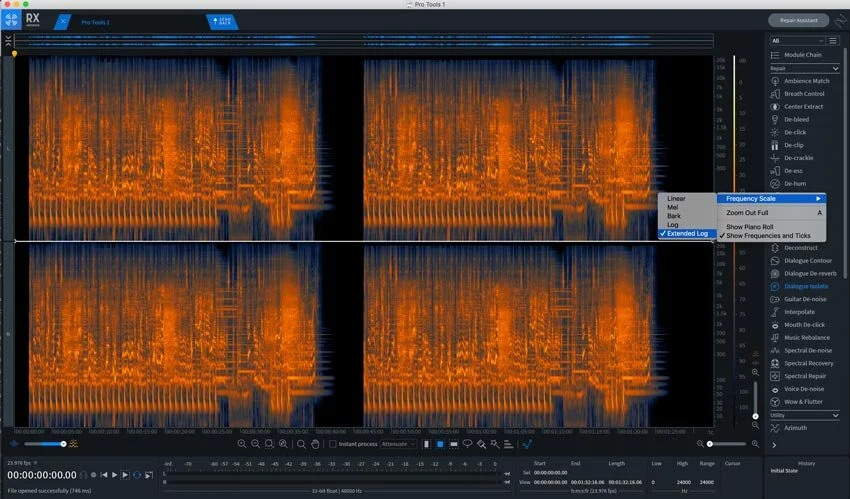Start playback with the play button

pyautogui.click(x=114, y=475)
